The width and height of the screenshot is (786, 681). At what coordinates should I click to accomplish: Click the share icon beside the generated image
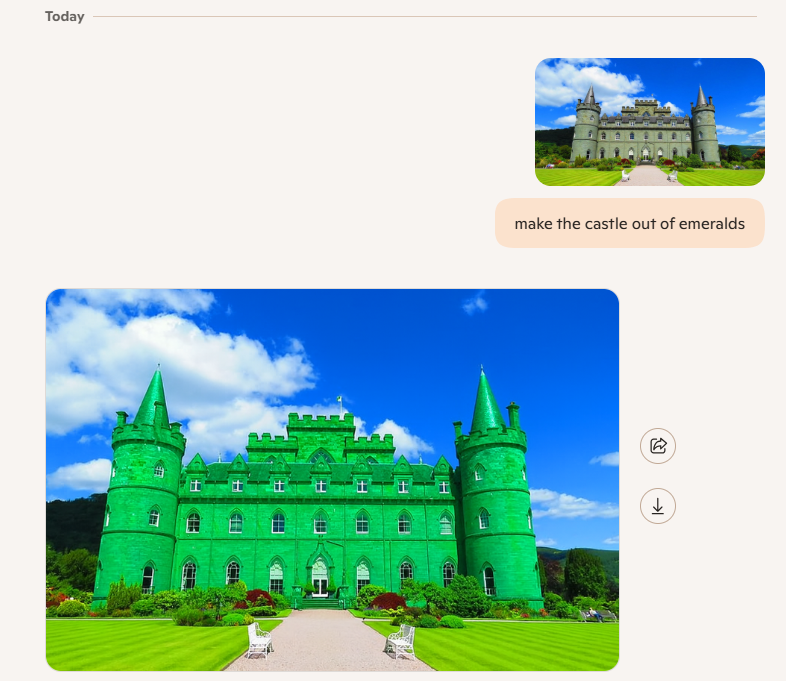pos(658,446)
